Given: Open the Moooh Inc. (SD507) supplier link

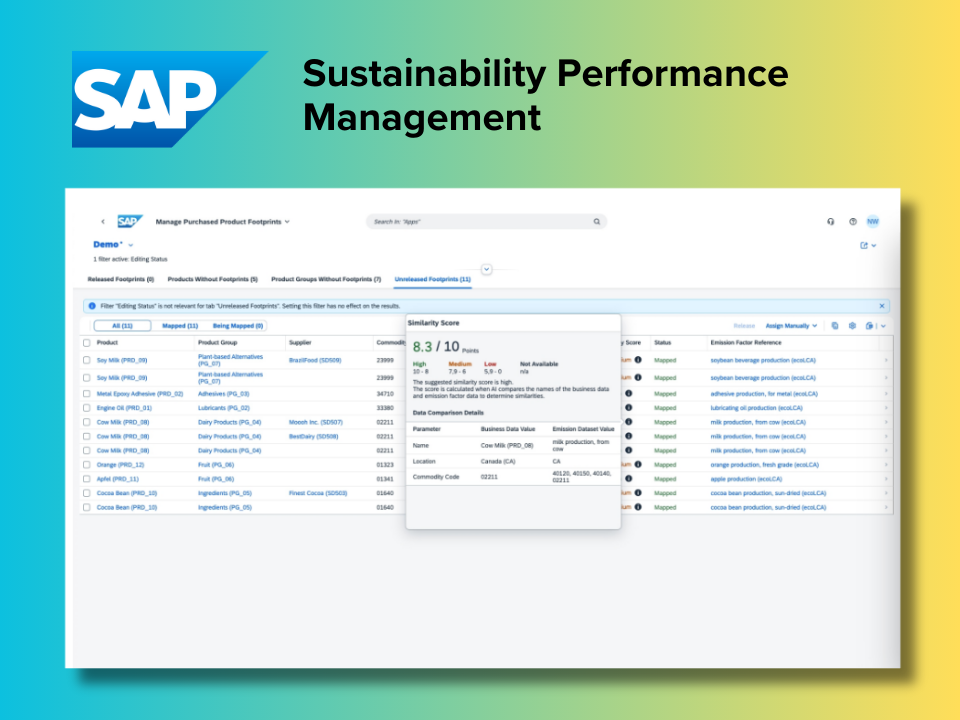Looking at the screenshot, I should point(315,422).
